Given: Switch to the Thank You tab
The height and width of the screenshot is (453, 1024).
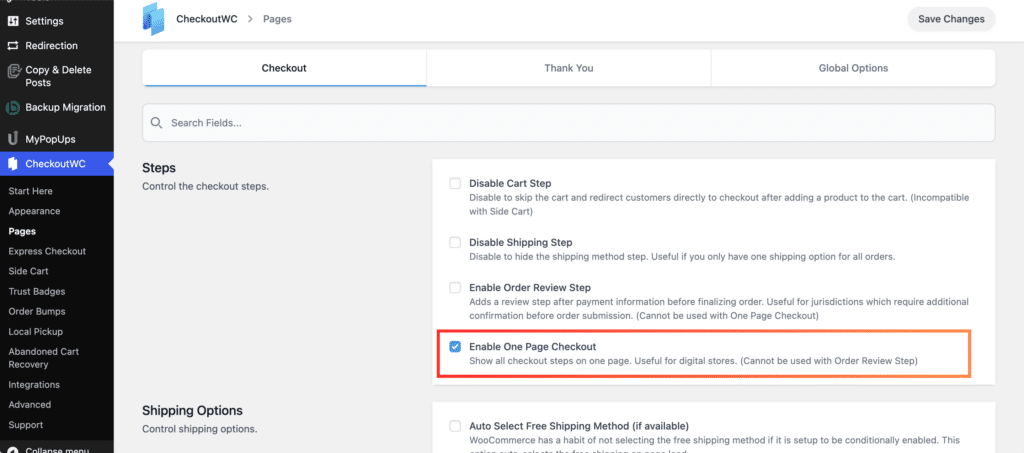Looking at the screenshot, I should (568, 68).
